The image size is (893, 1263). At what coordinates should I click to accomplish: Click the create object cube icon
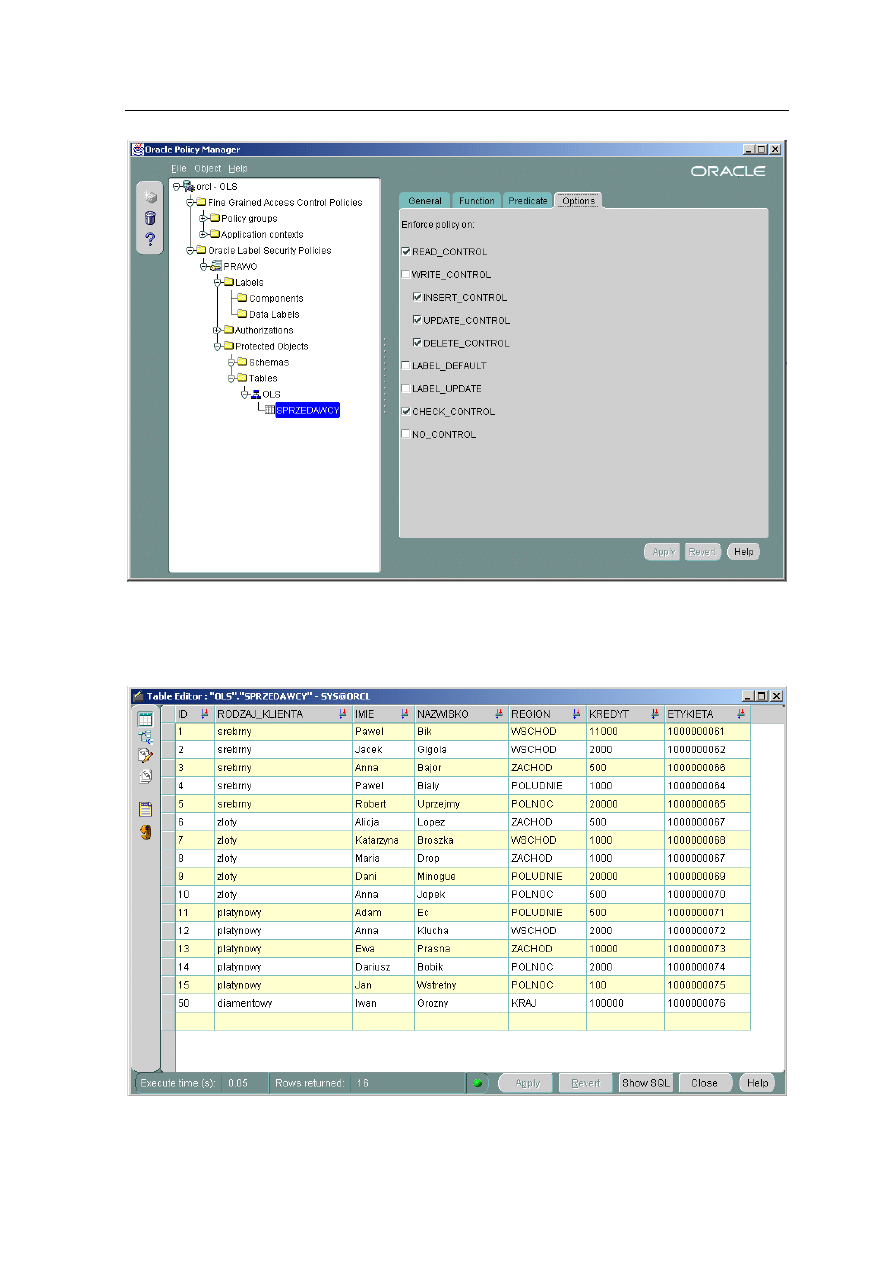[x=150, y=196]
